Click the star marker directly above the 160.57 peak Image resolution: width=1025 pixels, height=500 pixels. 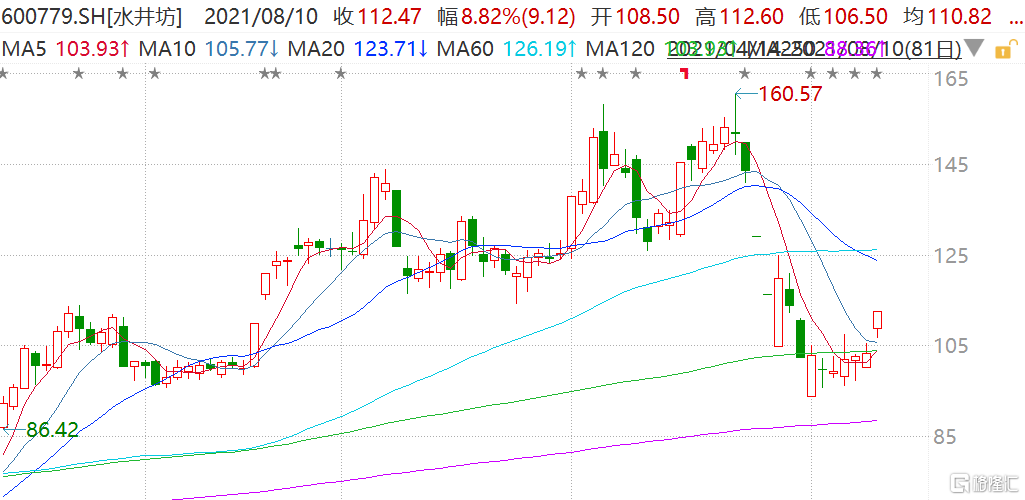coord(744,73)
